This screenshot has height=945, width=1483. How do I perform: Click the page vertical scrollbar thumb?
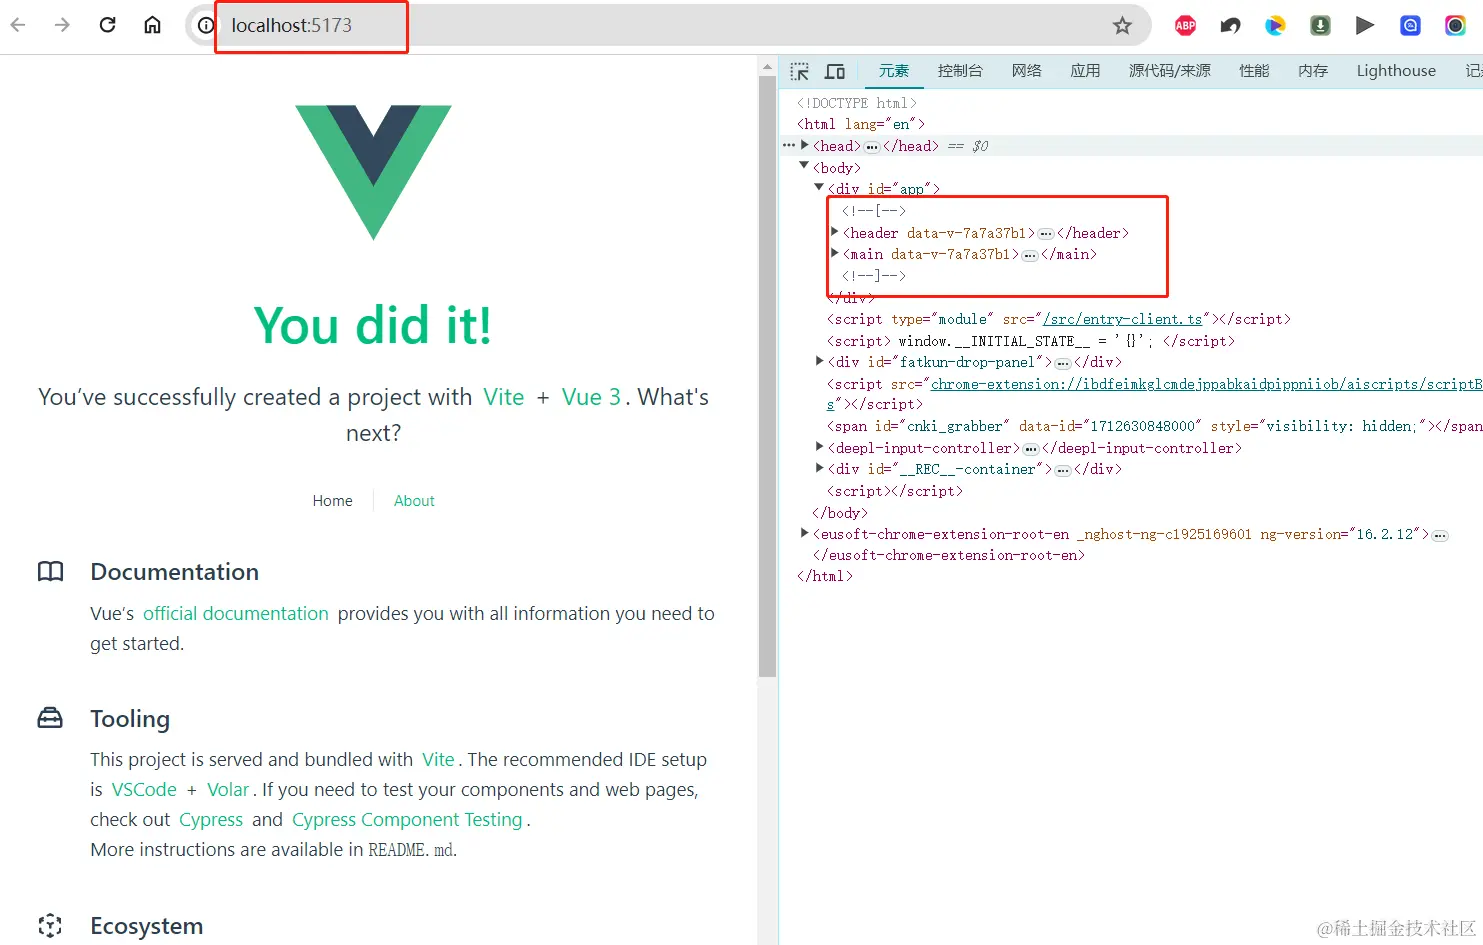(767, 377)
